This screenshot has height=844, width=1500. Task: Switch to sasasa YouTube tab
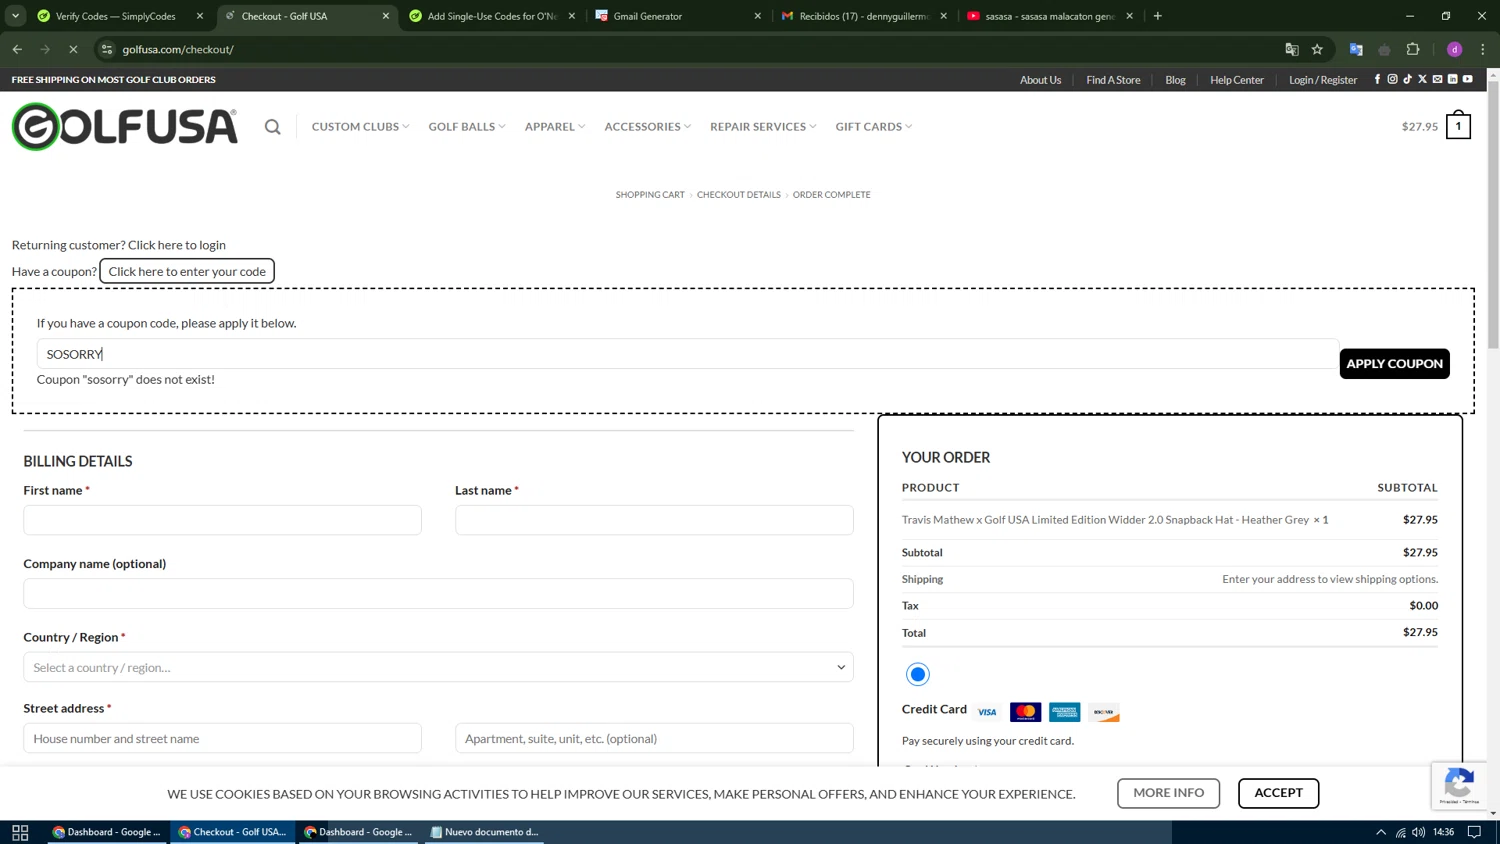tap(1049, 16)
